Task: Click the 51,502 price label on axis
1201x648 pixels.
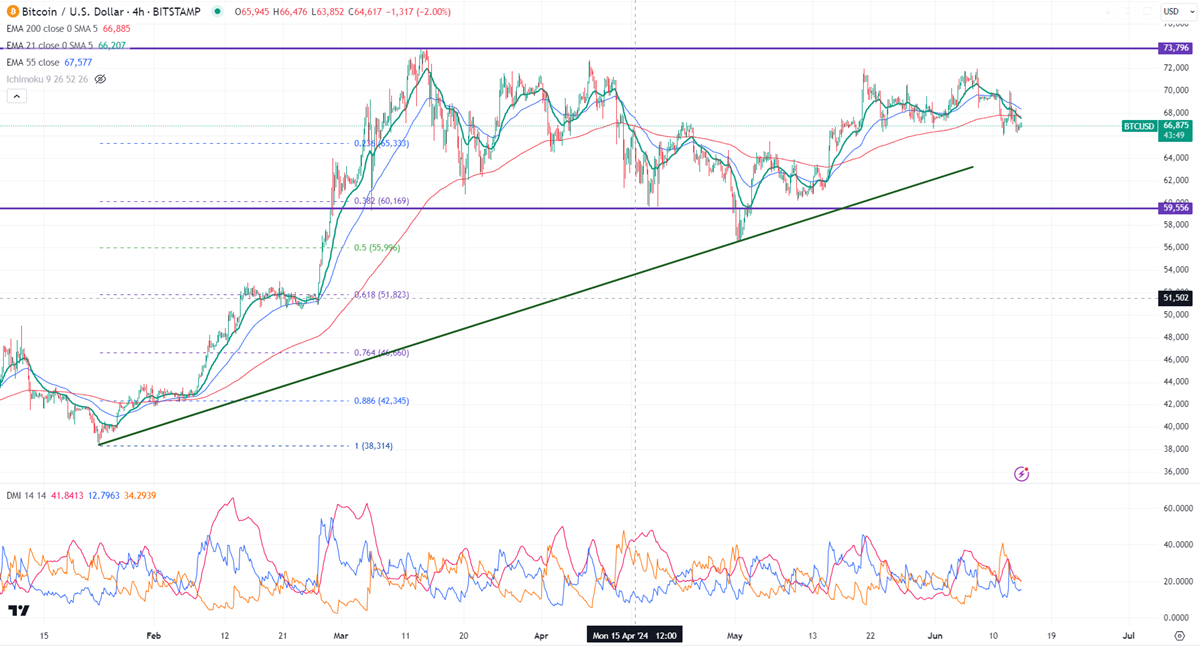Action: 1174,297
